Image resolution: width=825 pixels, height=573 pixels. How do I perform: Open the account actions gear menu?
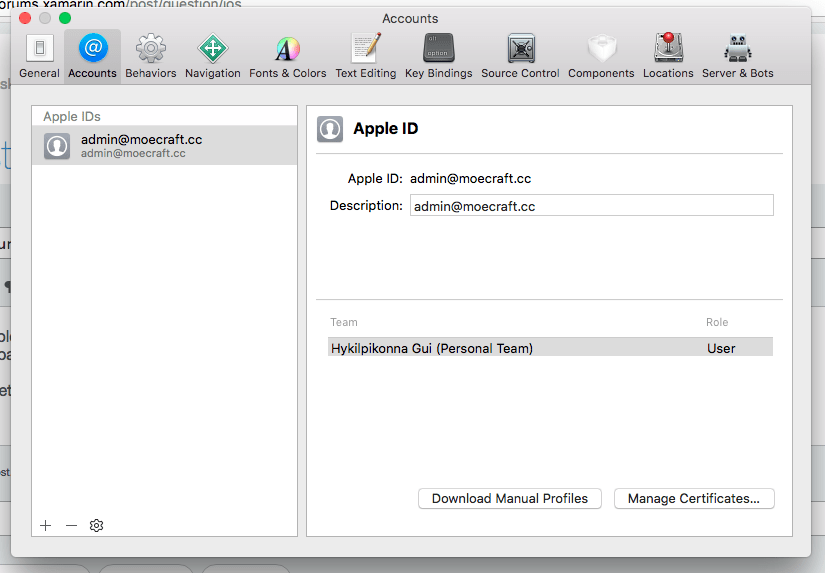(x=96, y=525)
